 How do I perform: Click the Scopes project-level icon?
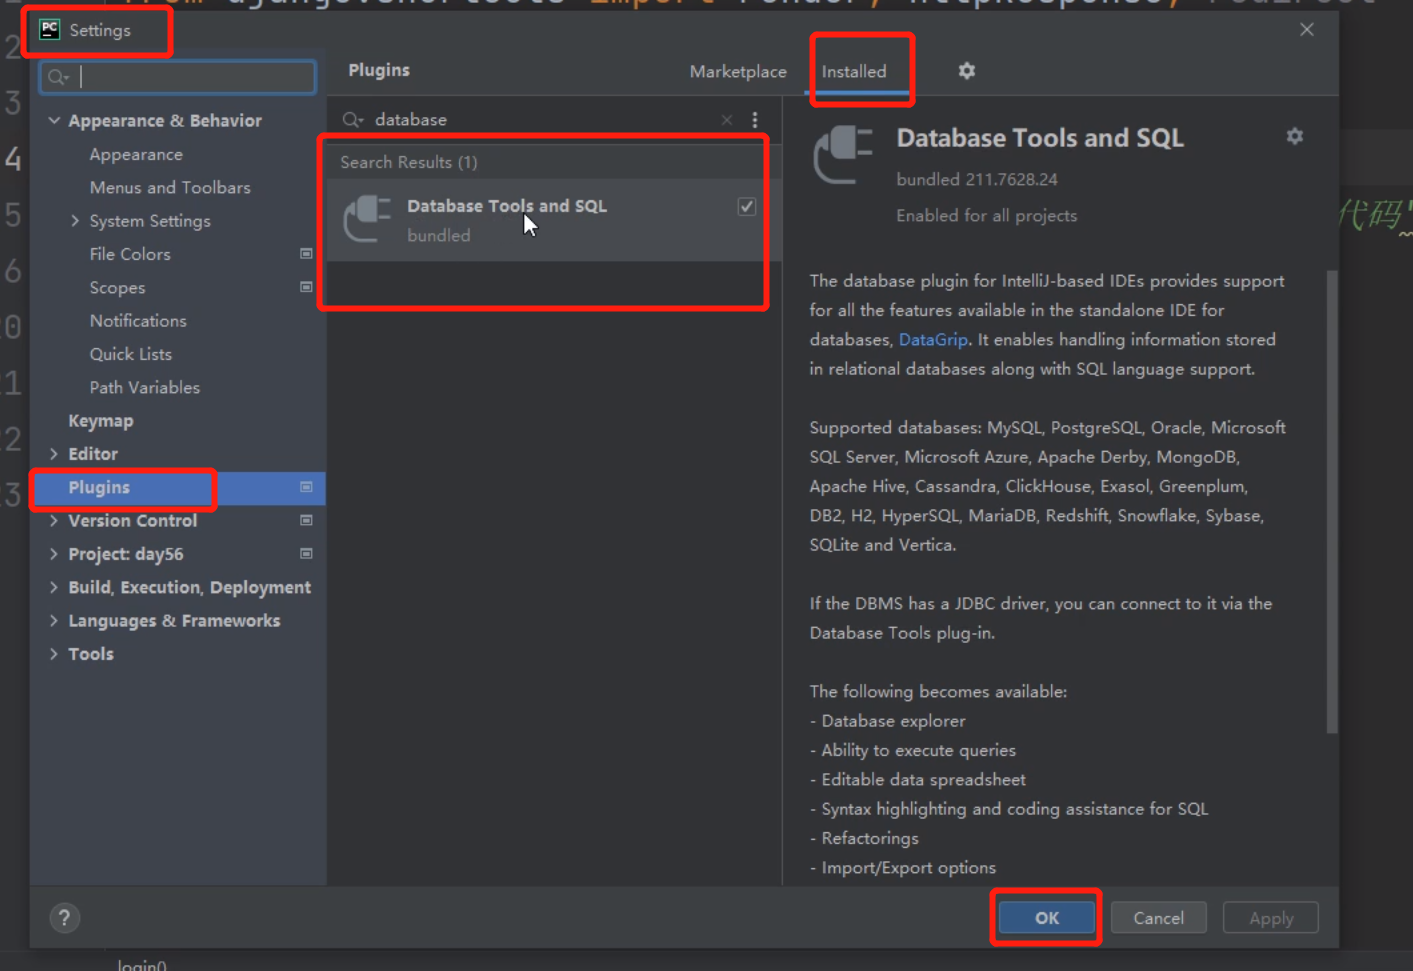[x=306, y=287]
